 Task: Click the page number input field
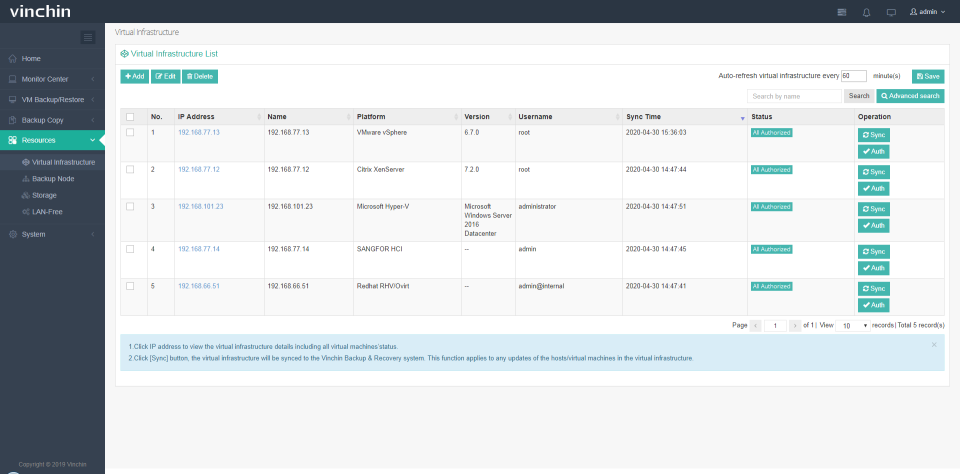pyautogui.click(x=775, y=326)
